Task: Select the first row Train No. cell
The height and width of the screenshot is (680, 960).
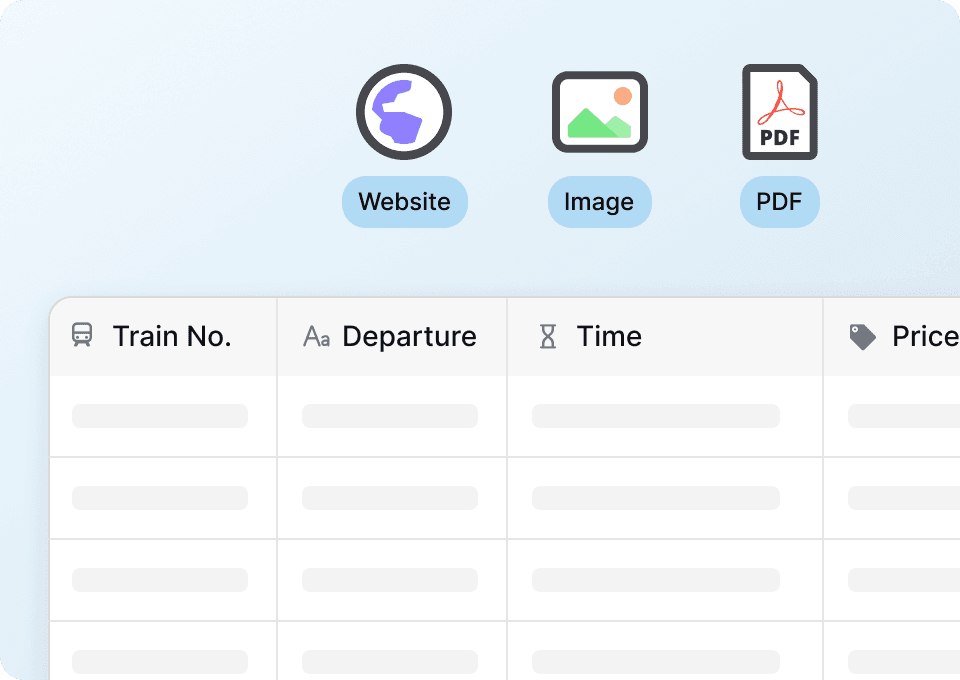Action: pyautogui.click(x=160, y=416)
